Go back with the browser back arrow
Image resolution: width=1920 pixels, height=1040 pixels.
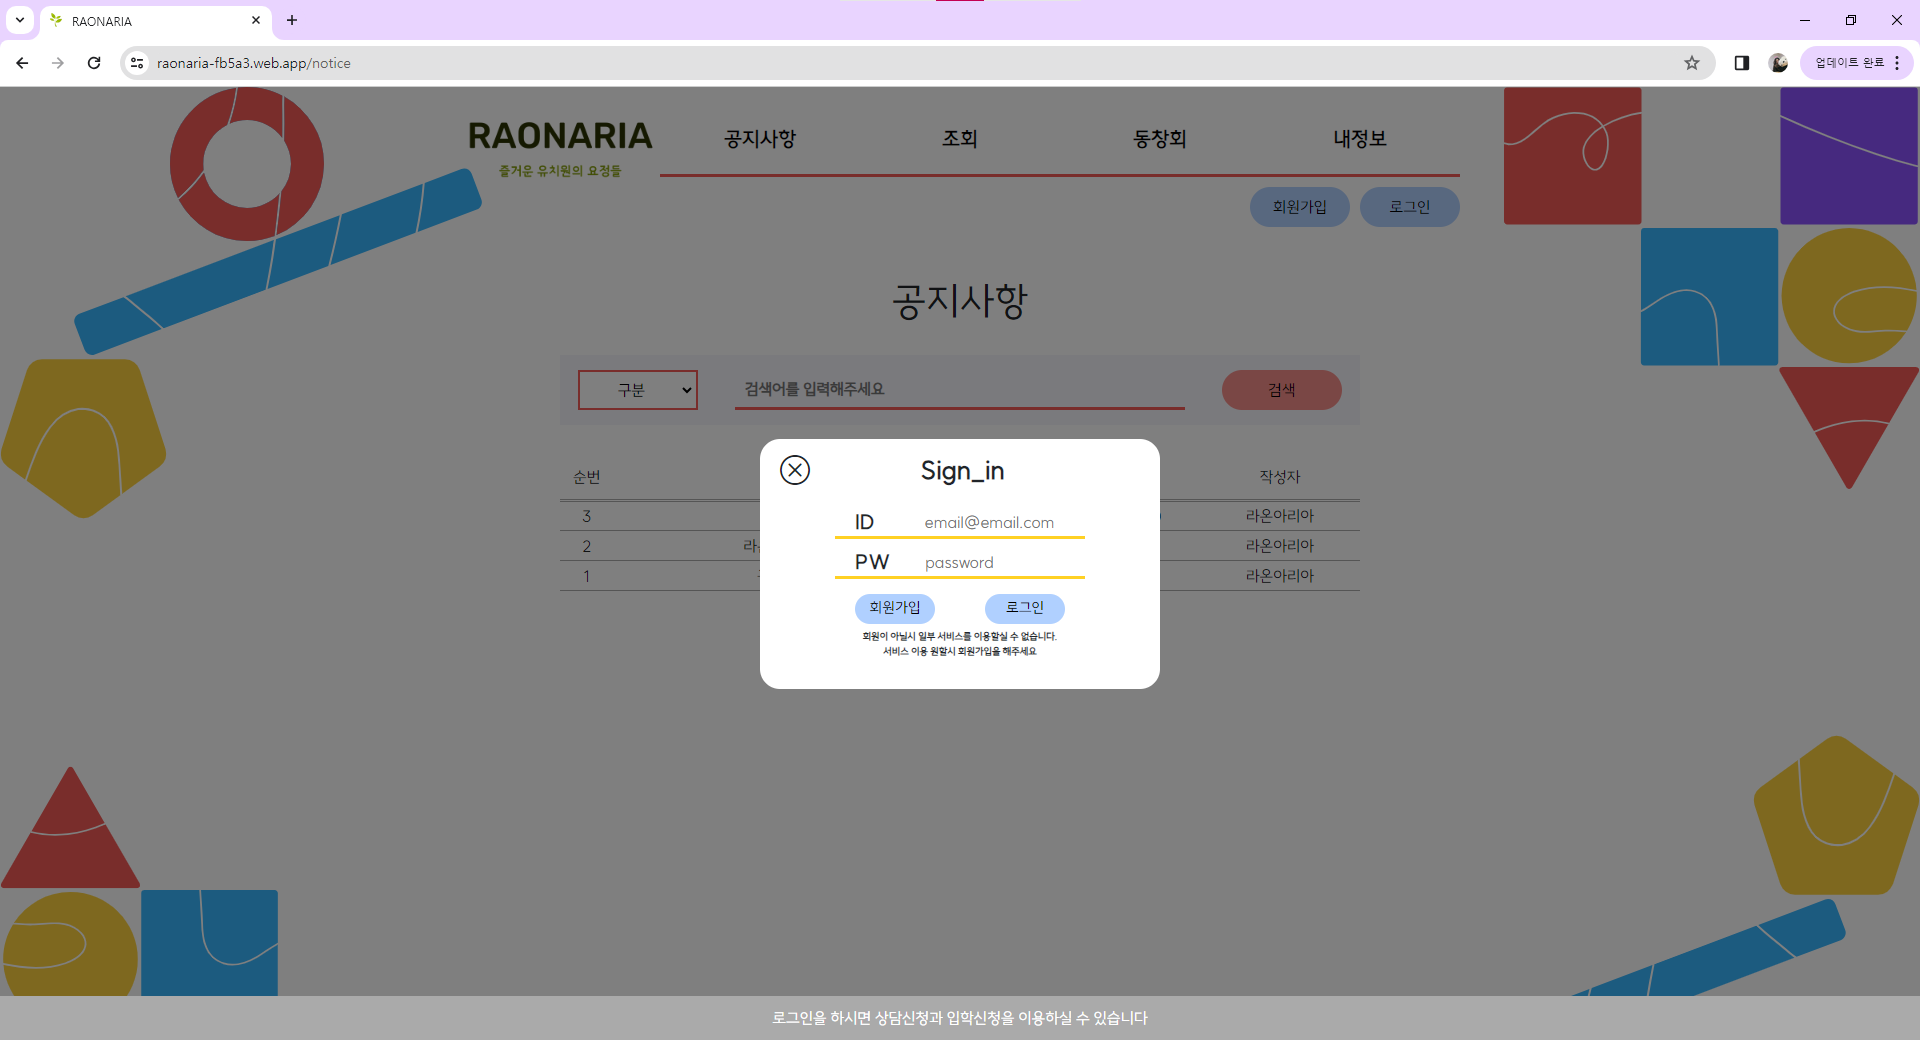click(x=22, y=63)
